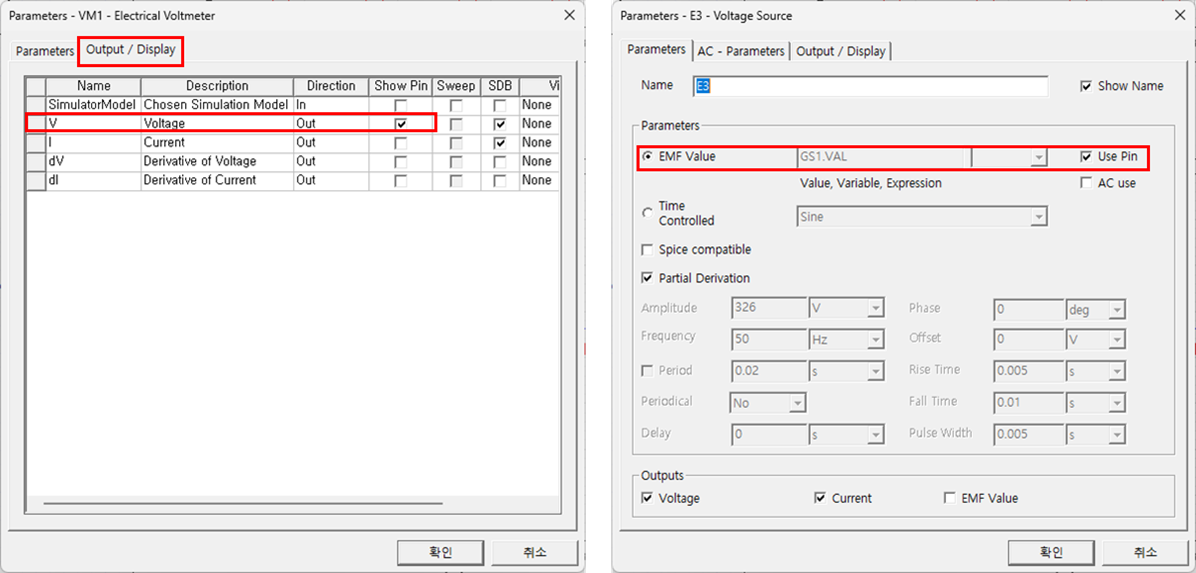Switch to Parameters tab in VM1 dialog
This screenshot has height=573, width=1196.
pos(45,51)
